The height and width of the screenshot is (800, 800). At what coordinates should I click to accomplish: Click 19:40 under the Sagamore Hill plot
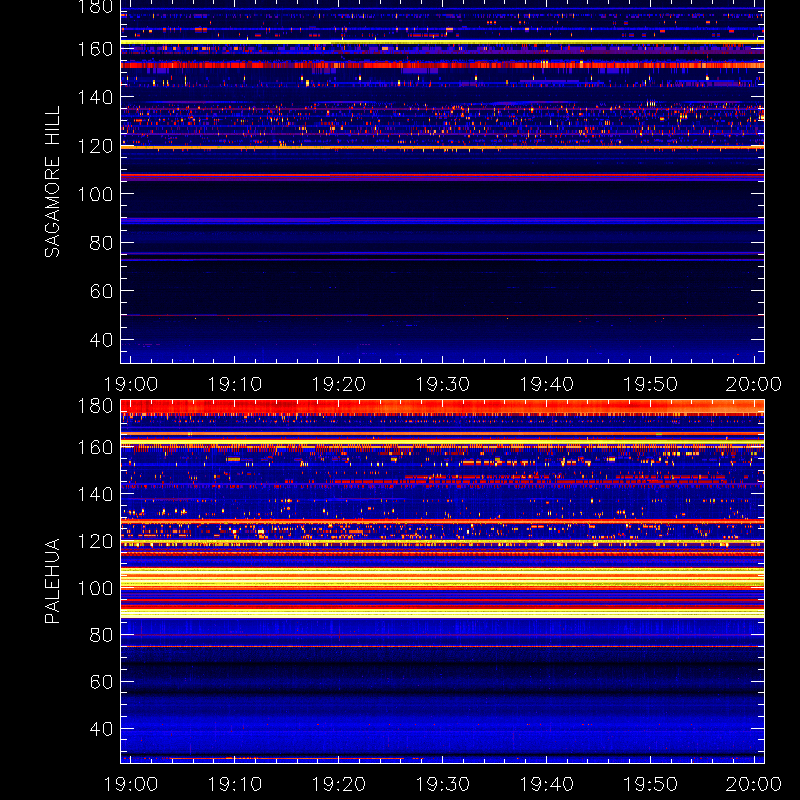point(546,384)
